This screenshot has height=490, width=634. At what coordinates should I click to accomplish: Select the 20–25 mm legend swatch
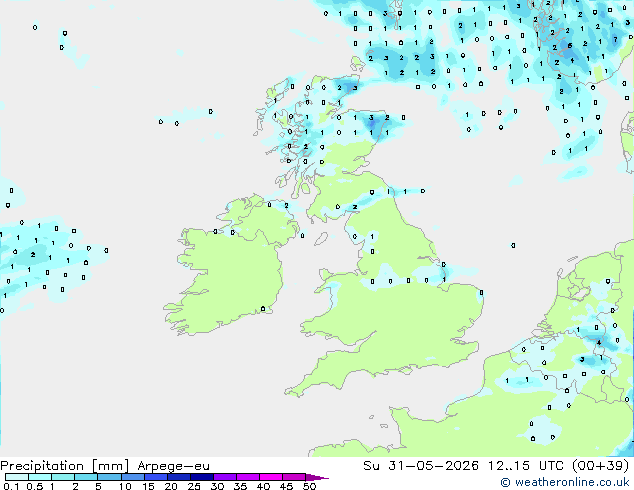(178, 477)
